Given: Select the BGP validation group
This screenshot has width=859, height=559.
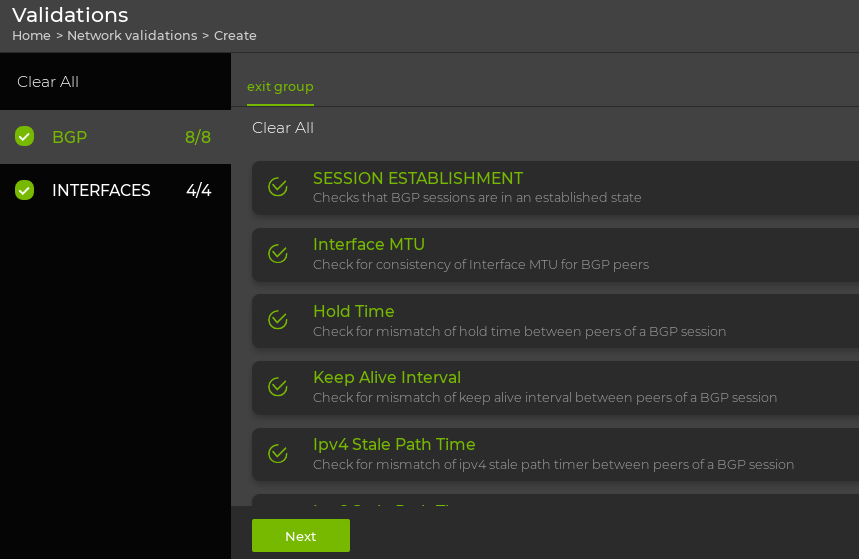Looking at the screenshot, I should [70, 137].
